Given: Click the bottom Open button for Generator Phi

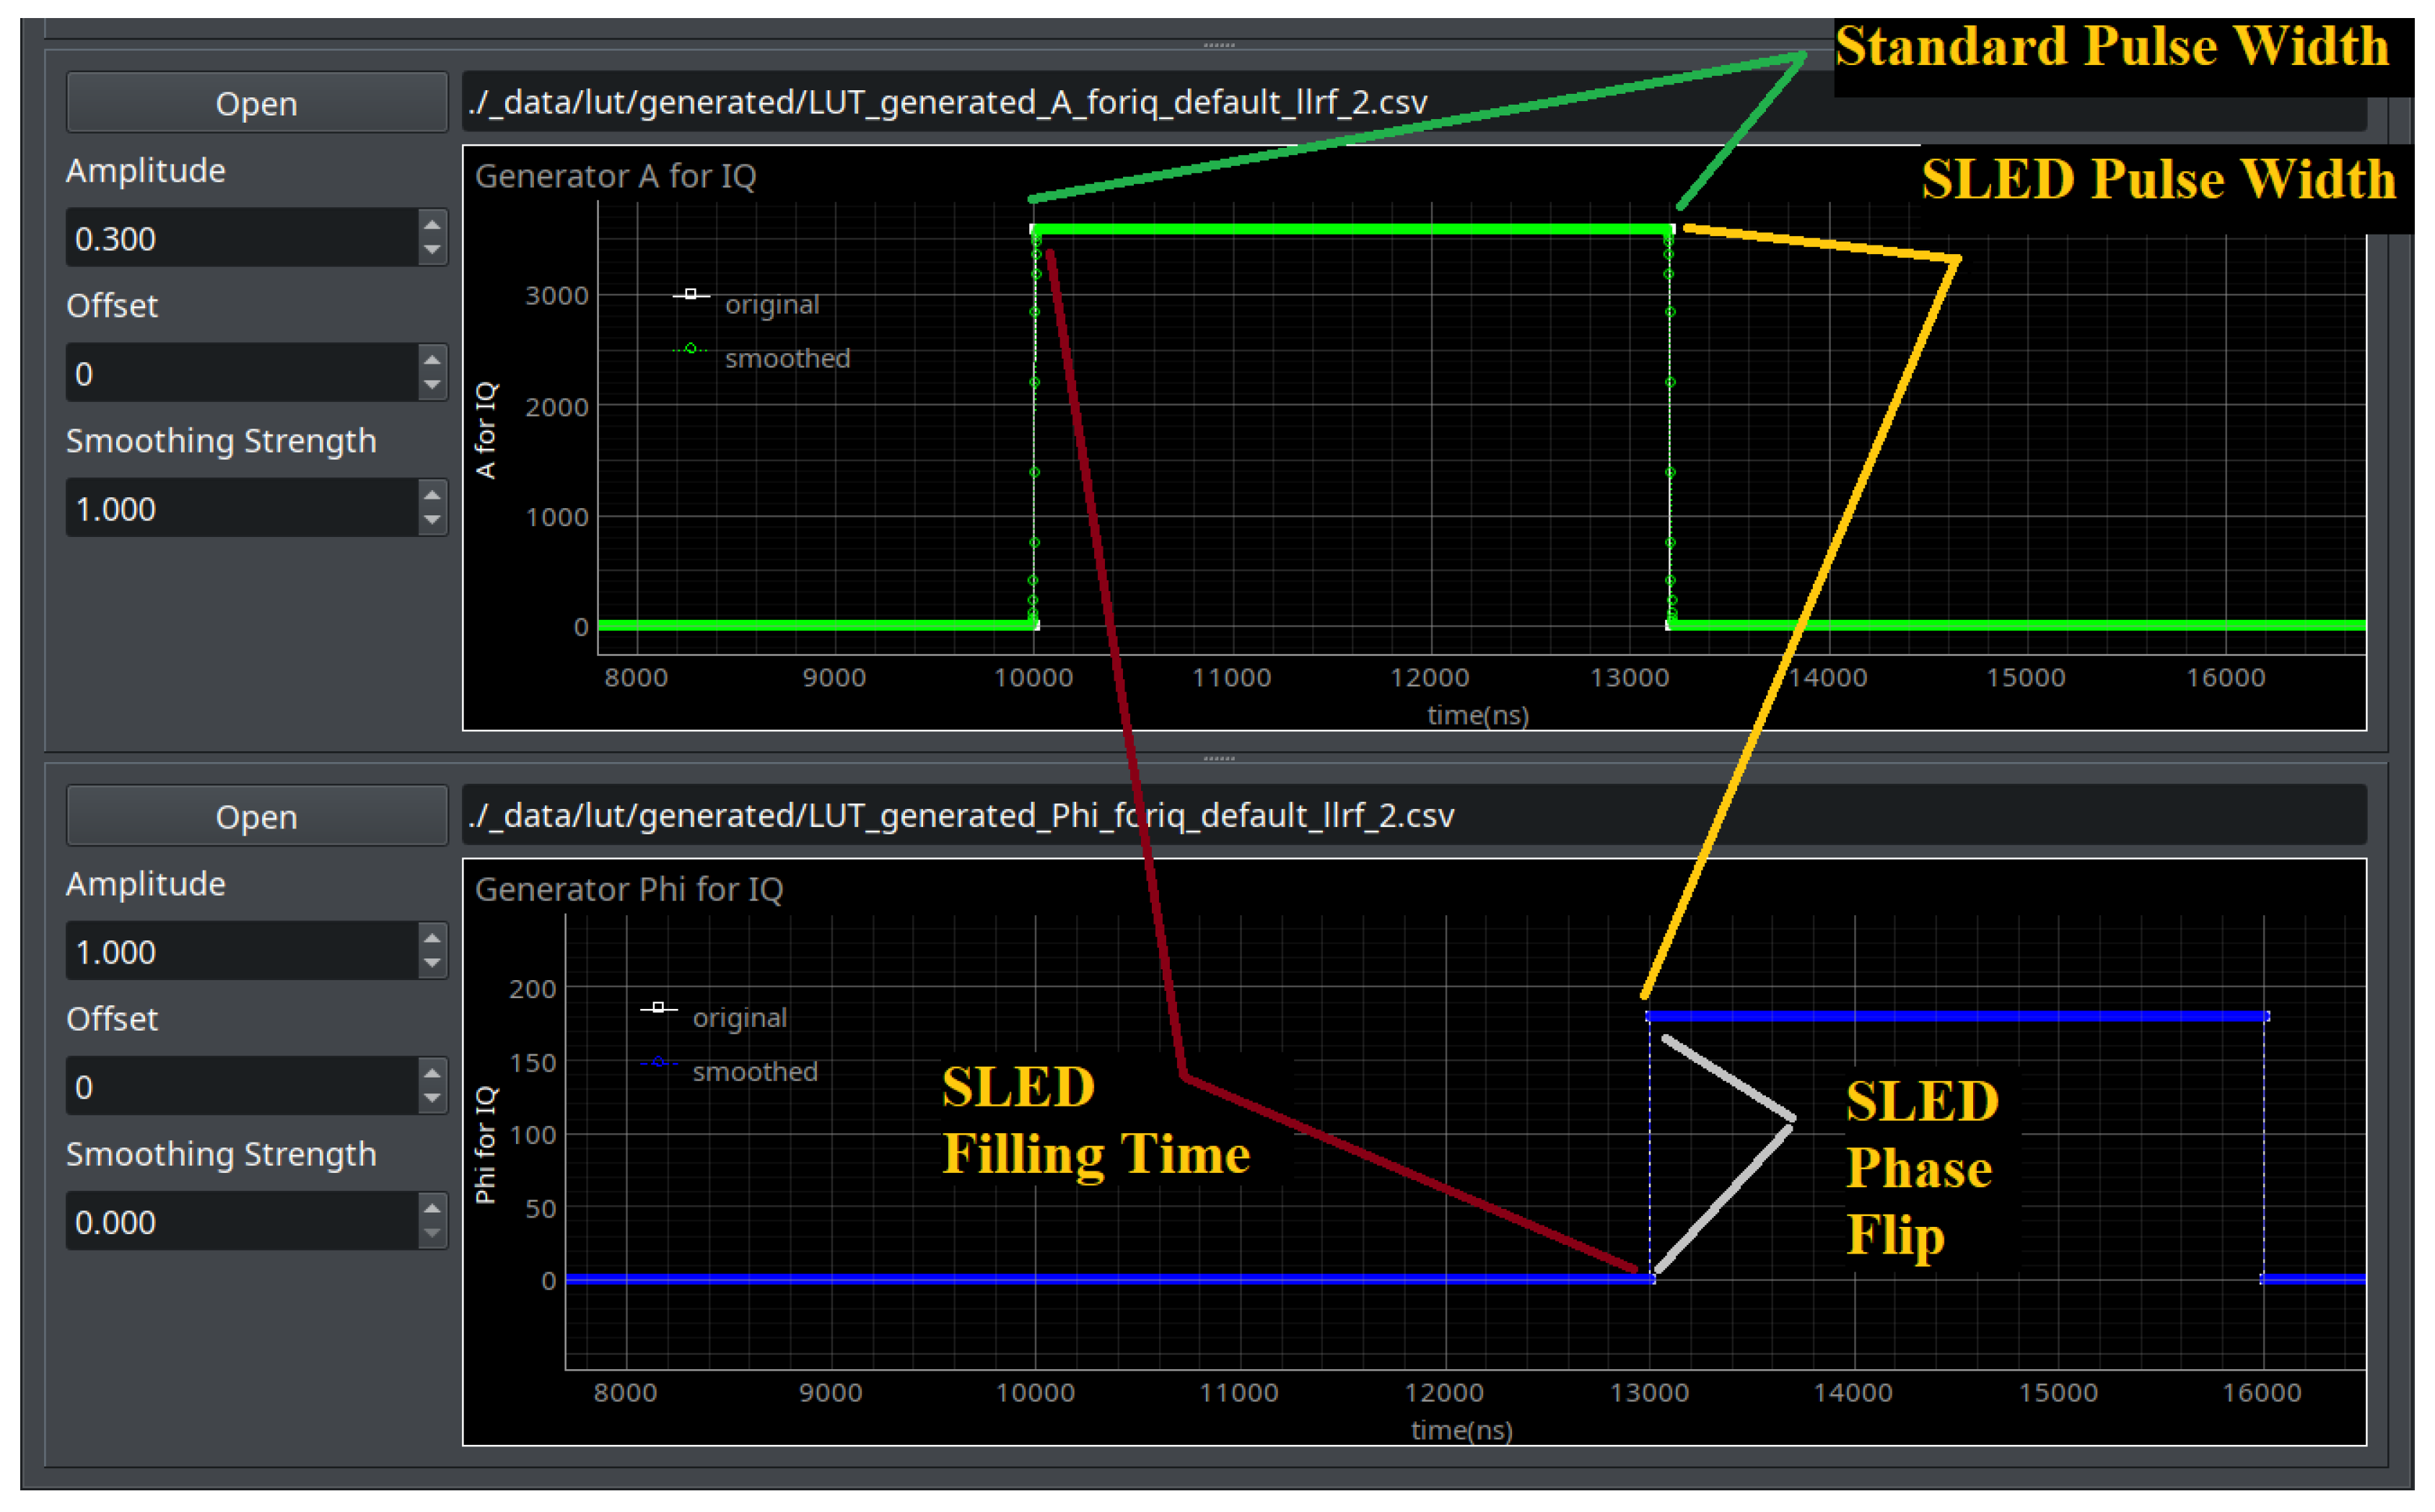Looking at the screenshot, I should [256, 816].
